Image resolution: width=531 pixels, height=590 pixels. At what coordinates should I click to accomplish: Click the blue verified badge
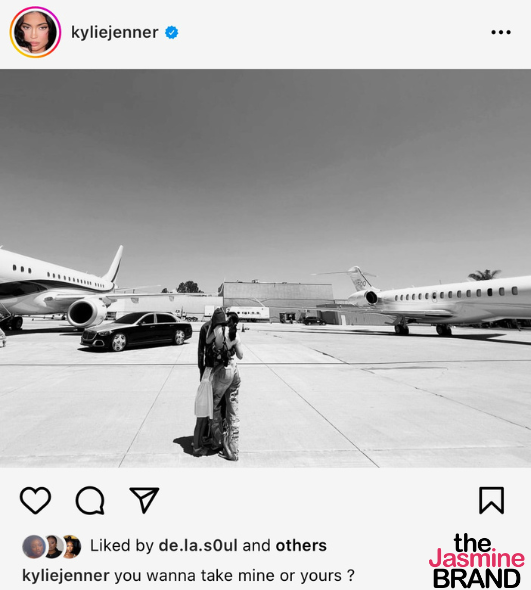172,33
